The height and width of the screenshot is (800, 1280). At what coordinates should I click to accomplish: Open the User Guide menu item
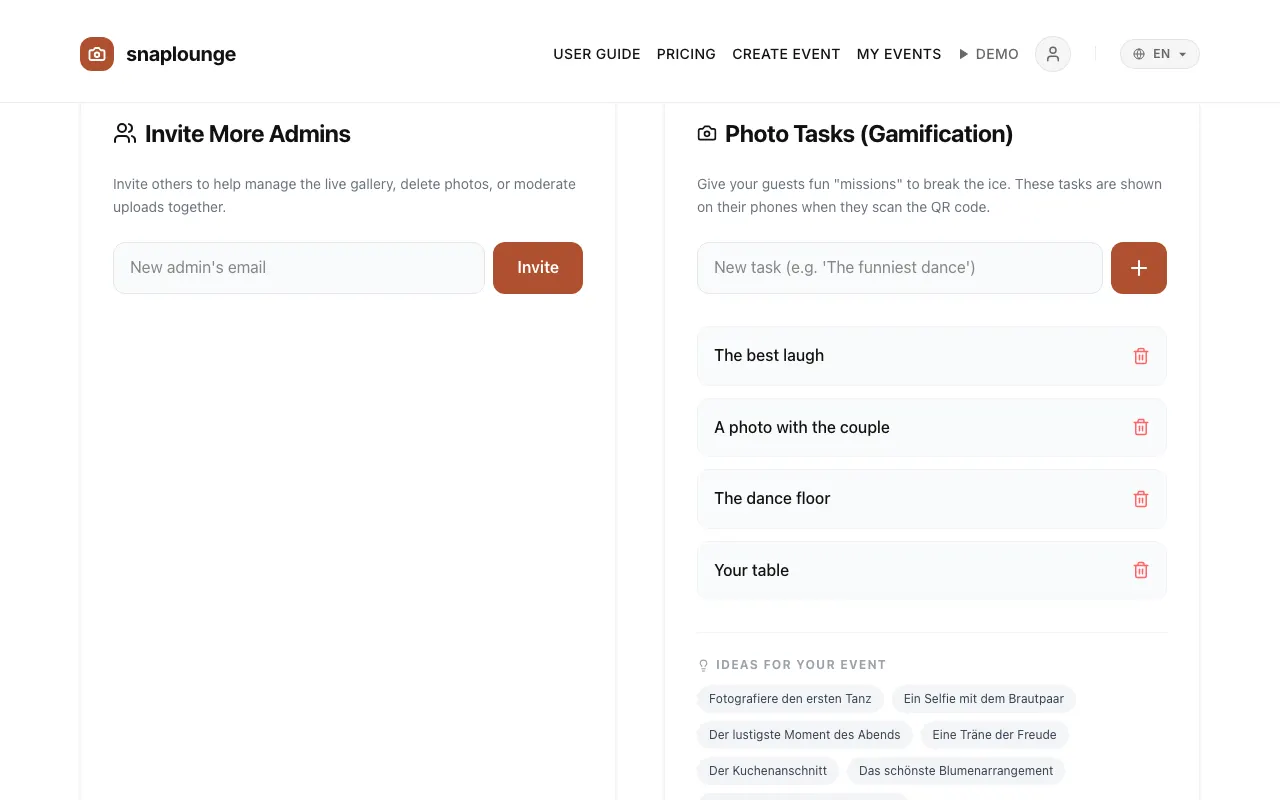(597, 54)
